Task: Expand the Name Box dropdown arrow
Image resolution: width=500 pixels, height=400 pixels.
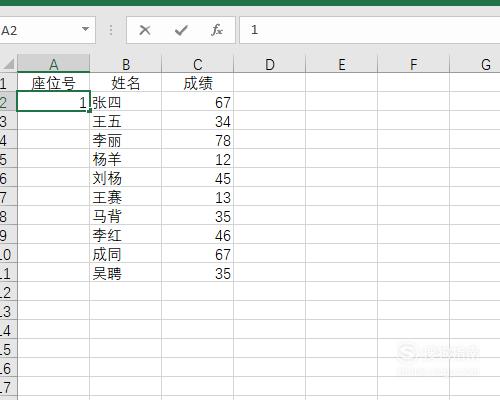Action: (x=85, y=30)
